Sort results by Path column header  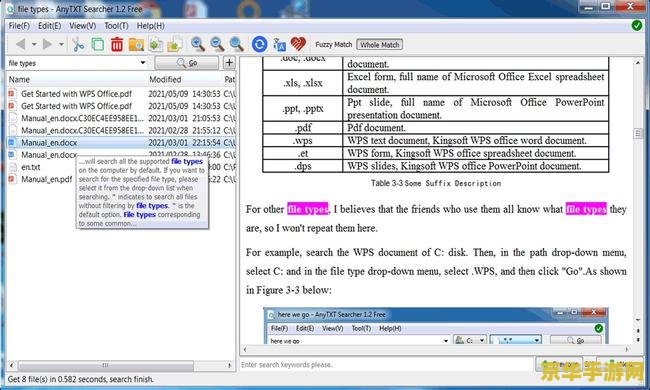(x=229, y=79)
